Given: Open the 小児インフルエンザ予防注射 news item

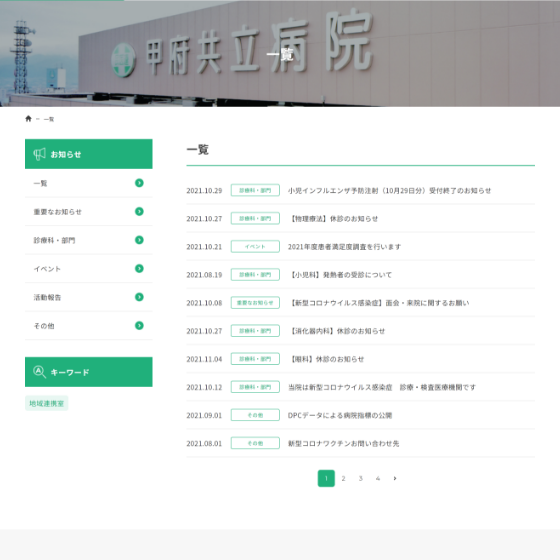Looking at the screenshot, I should [389, 191].
